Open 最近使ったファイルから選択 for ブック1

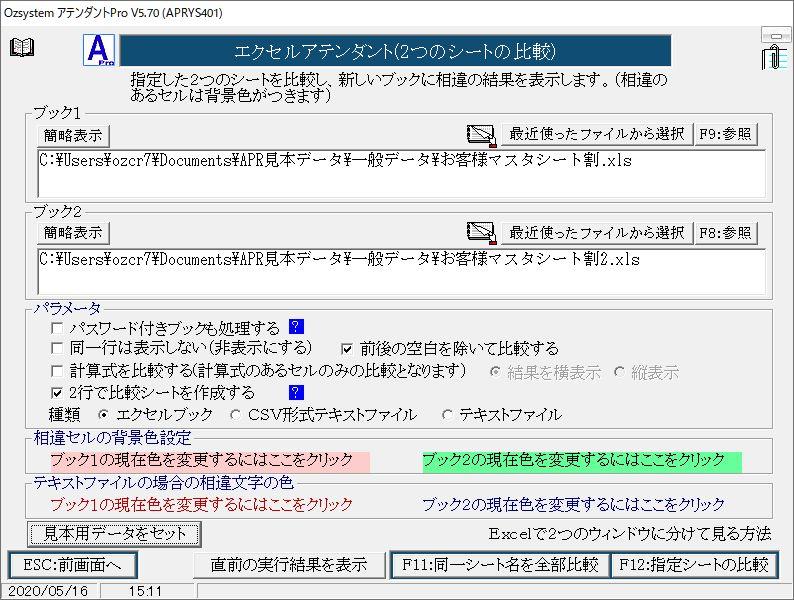tap(597, 134)
